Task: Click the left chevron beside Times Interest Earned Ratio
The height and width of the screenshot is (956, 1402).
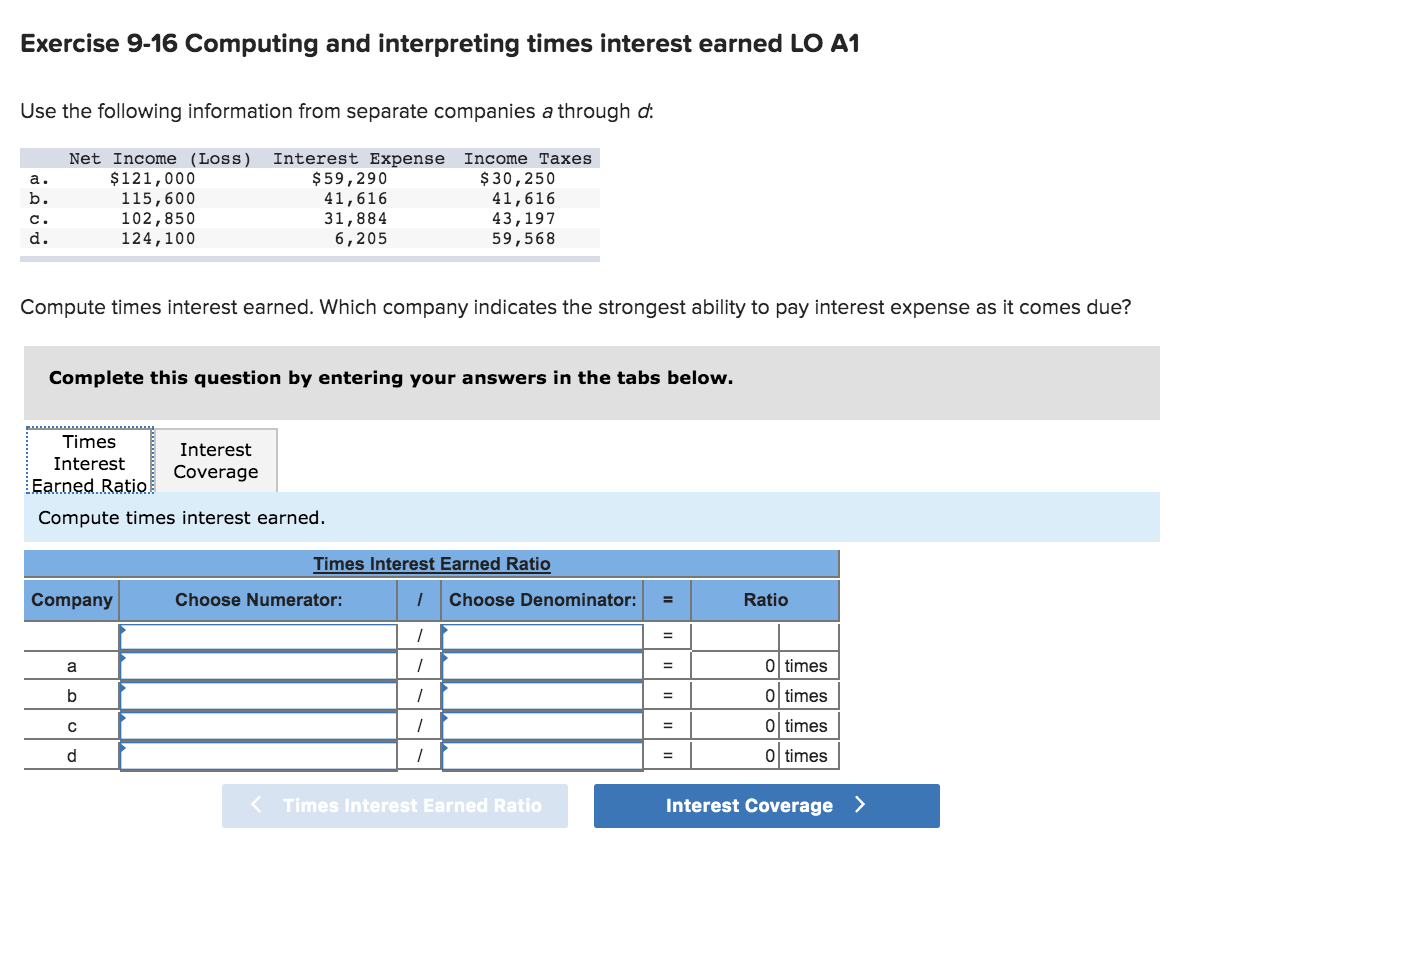Action: [256, 805]
